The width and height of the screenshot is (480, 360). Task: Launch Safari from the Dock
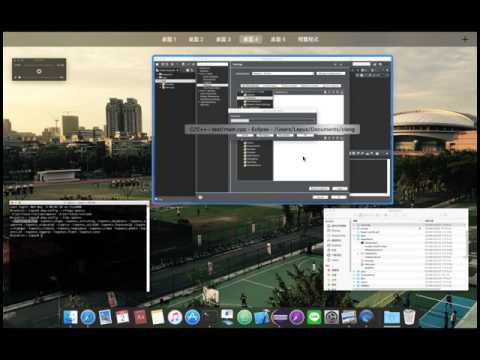point(88,317)
